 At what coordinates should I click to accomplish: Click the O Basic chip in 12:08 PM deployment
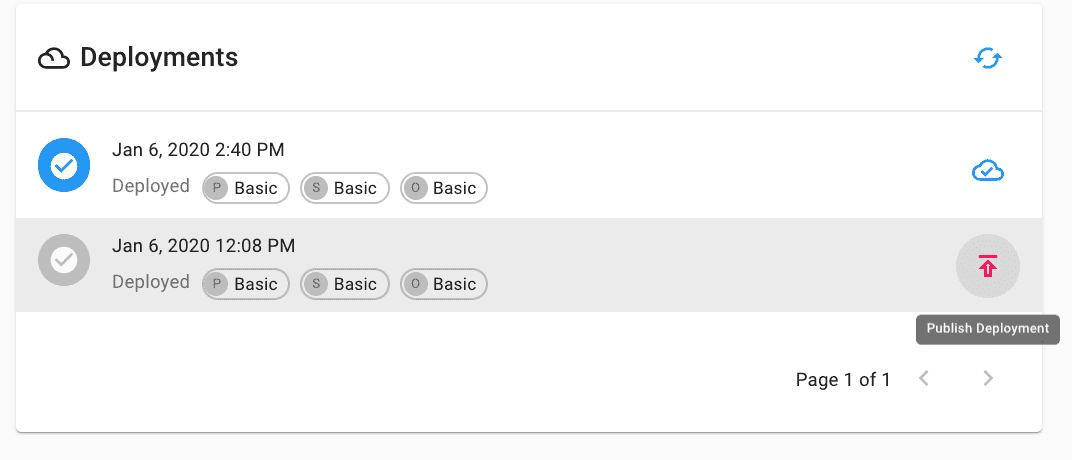444,284
